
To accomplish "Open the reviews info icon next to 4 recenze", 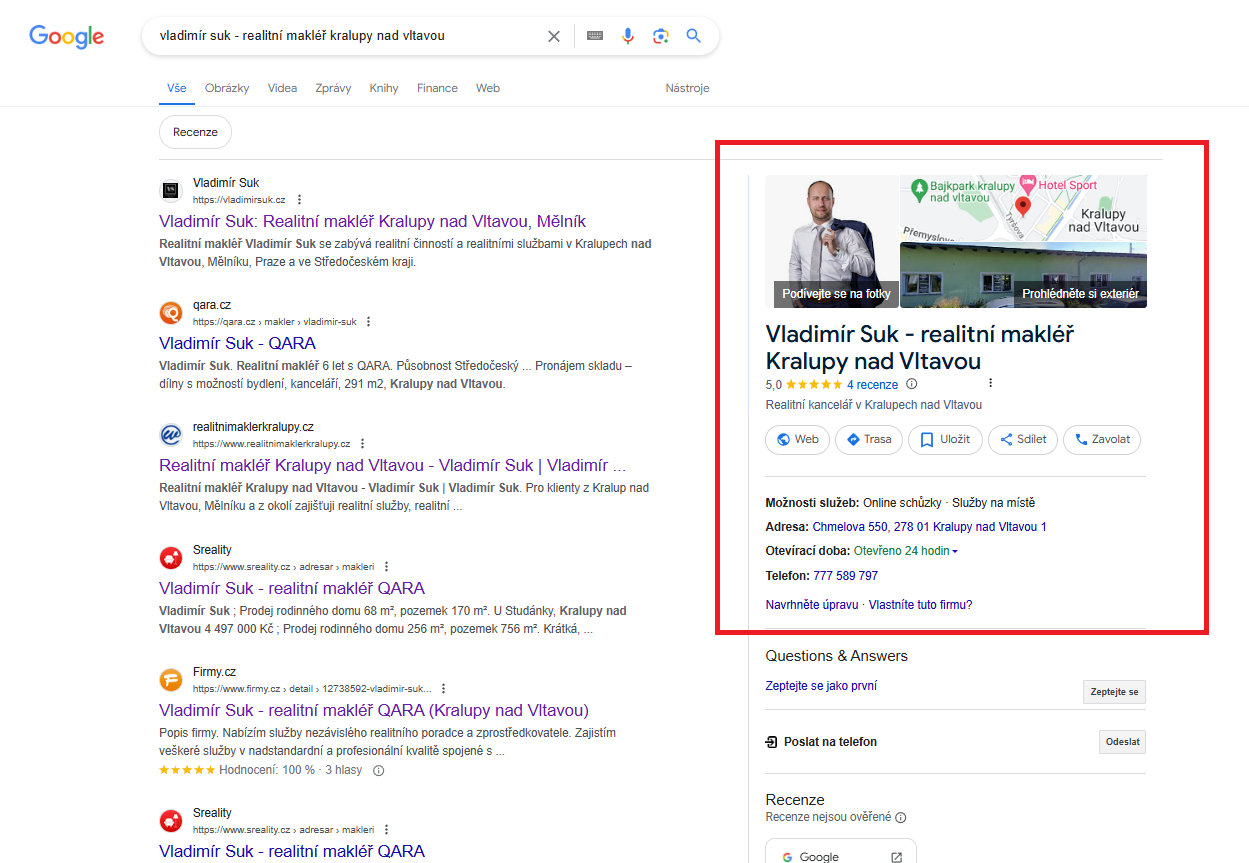I will pyautogui.click(x=911, y=384).
